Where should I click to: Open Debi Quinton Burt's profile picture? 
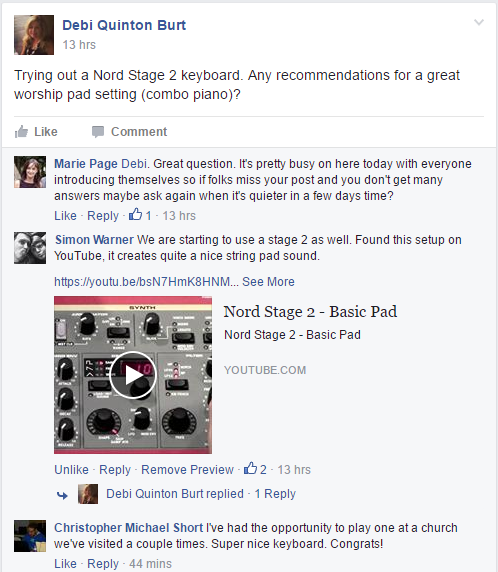point(34,35)
